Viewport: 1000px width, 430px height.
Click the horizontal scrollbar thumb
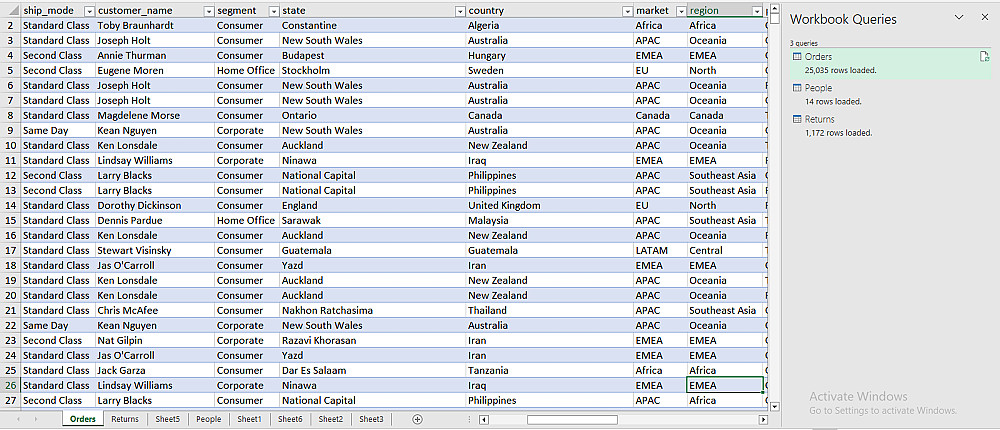[x=572, y=420]
